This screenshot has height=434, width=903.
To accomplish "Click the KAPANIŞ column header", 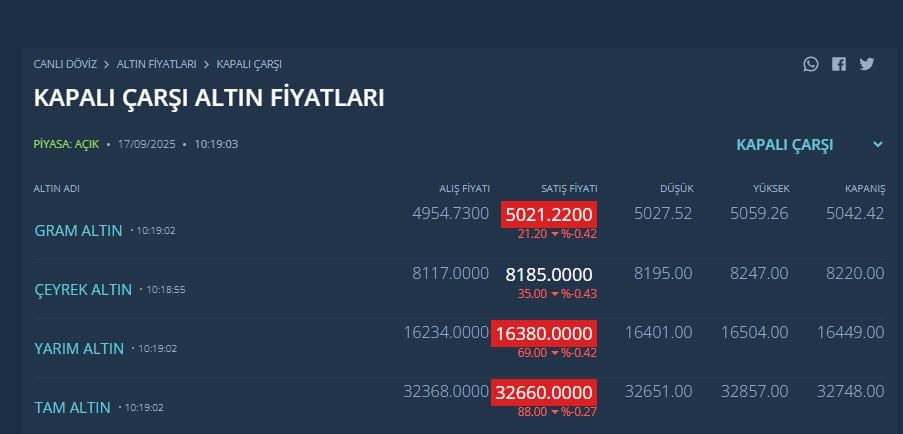I will coord(865,189).
